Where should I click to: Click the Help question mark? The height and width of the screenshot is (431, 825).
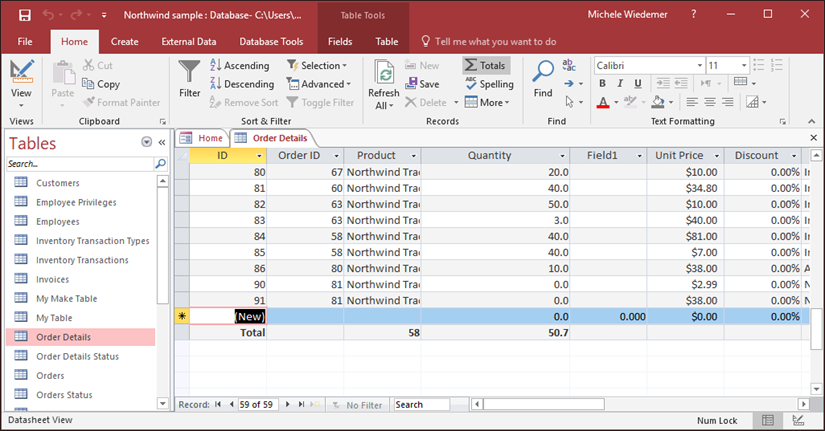[693, 14]
